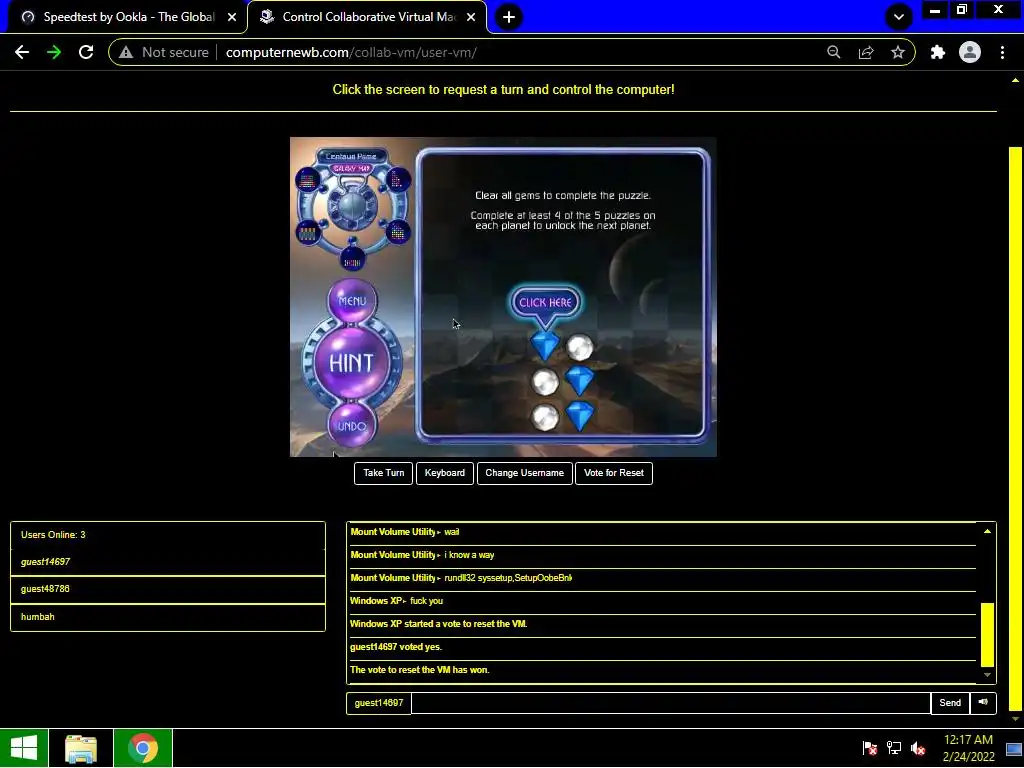Click Vote for Reset
Viewport: 1024px width, 768px height.
[x=613, y=473]
